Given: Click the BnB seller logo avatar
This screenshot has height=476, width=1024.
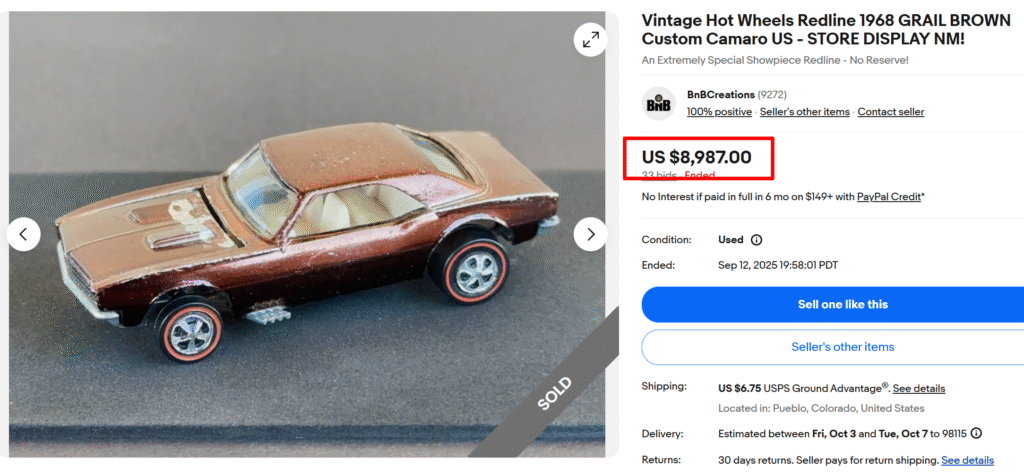Looking at the screenshot, I should point(659,103).
